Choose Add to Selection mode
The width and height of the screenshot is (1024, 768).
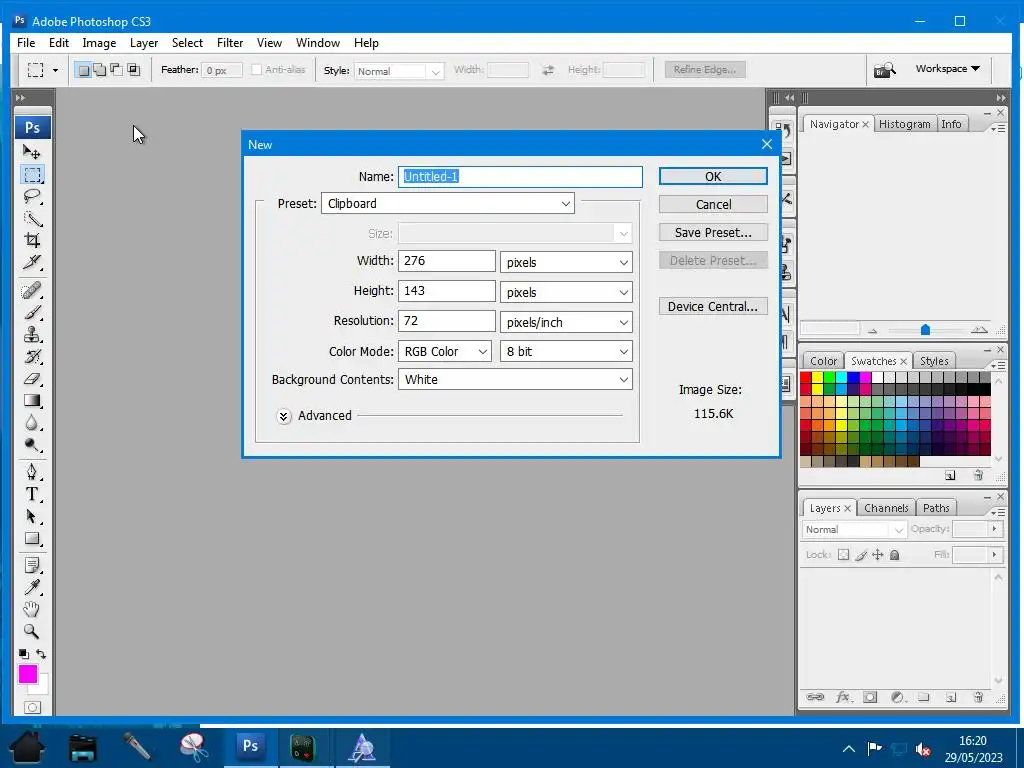point(100,70)
